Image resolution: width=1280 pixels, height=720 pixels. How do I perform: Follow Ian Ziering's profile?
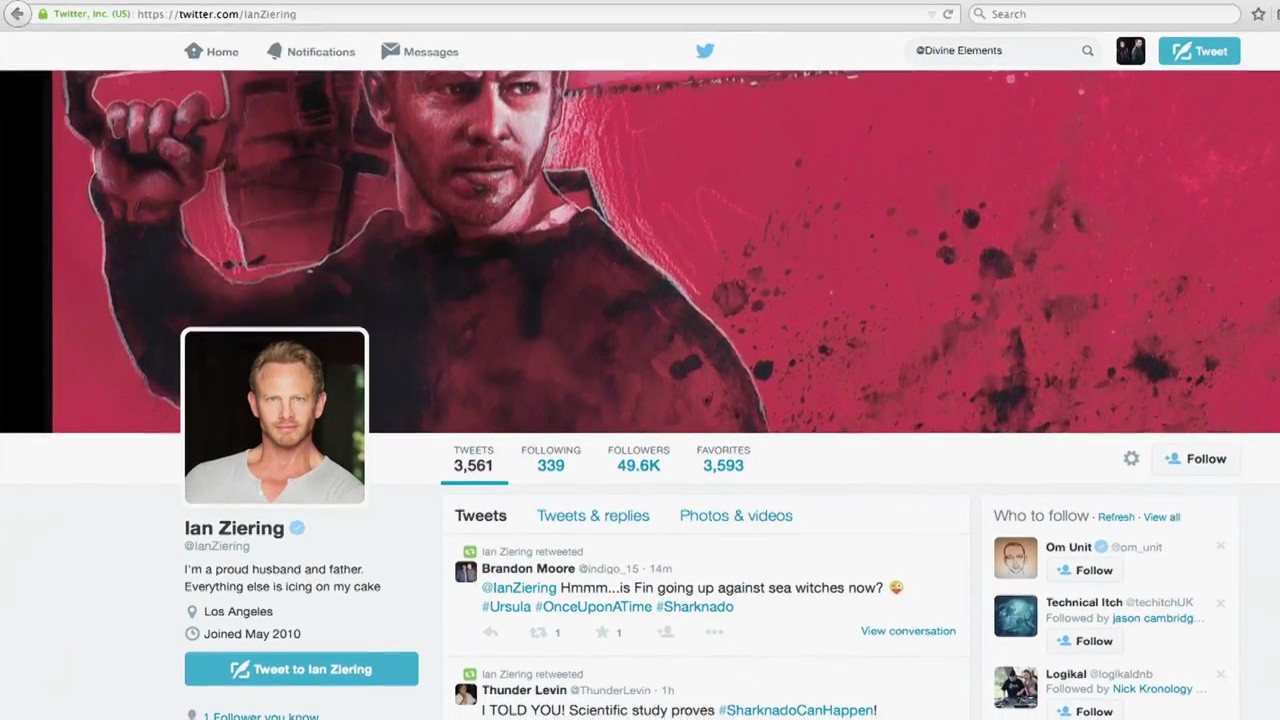tap(1195, 459)
